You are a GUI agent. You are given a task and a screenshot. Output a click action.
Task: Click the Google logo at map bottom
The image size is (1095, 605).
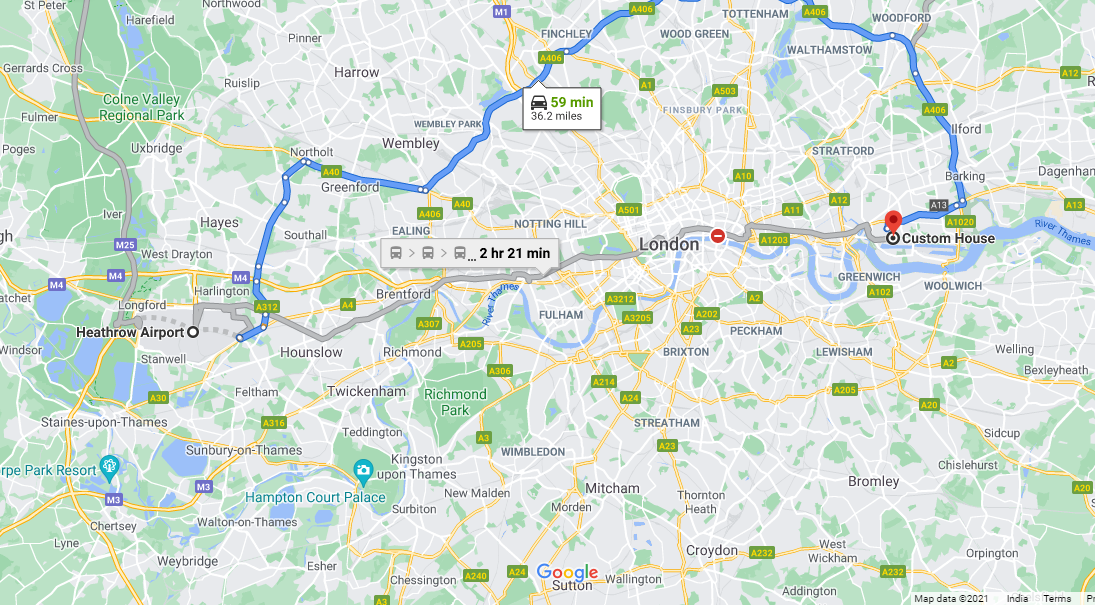568,572
